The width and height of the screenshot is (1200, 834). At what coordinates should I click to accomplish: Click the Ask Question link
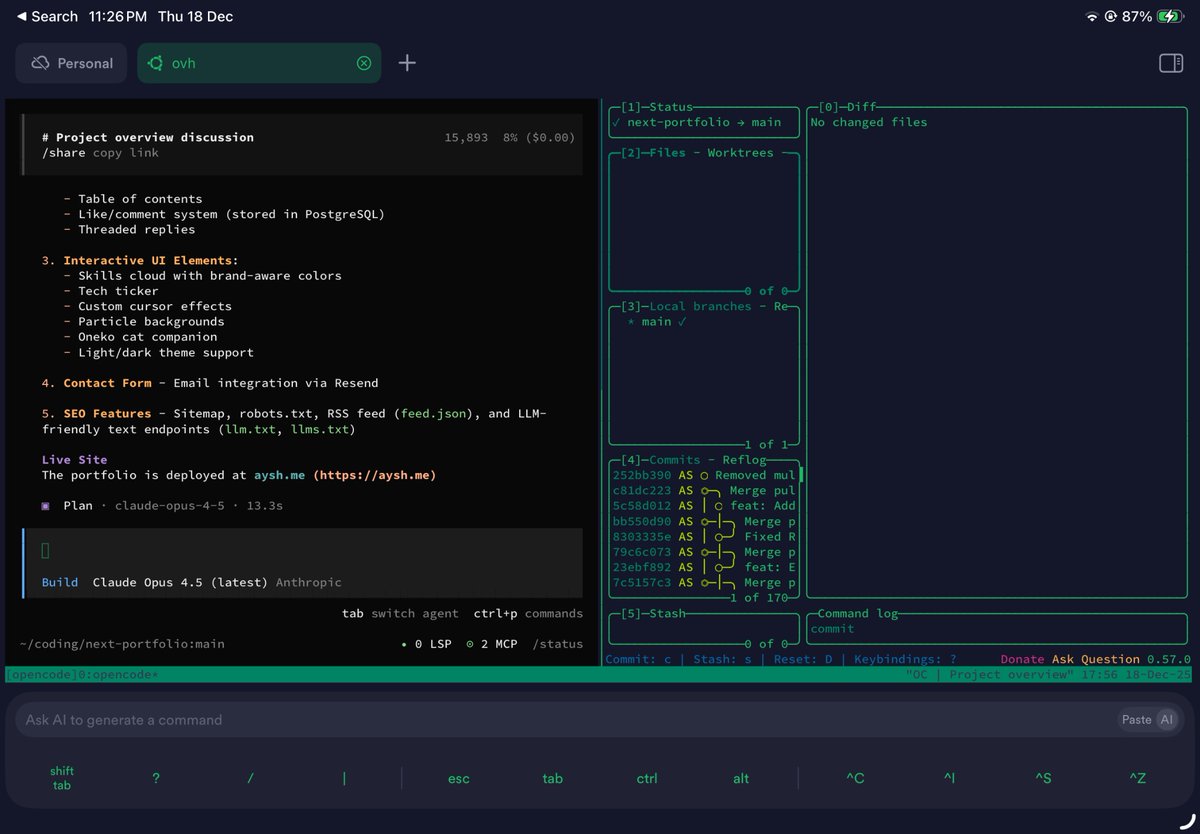(1095, 659)
